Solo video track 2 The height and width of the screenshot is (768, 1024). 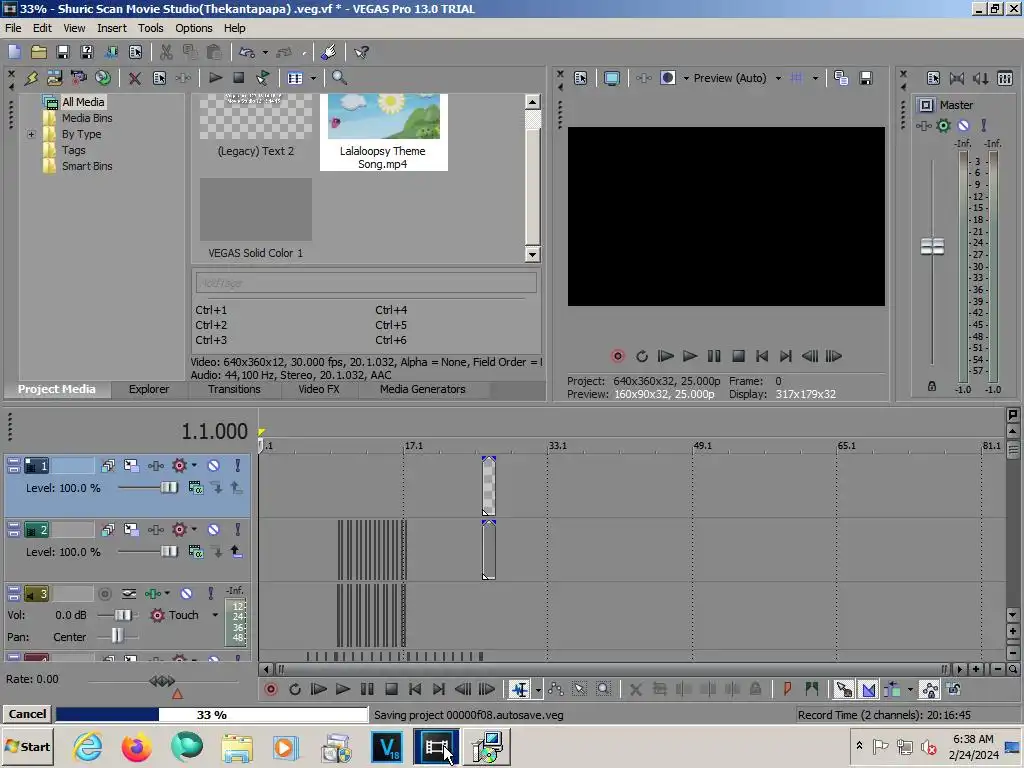pos(237,530)
